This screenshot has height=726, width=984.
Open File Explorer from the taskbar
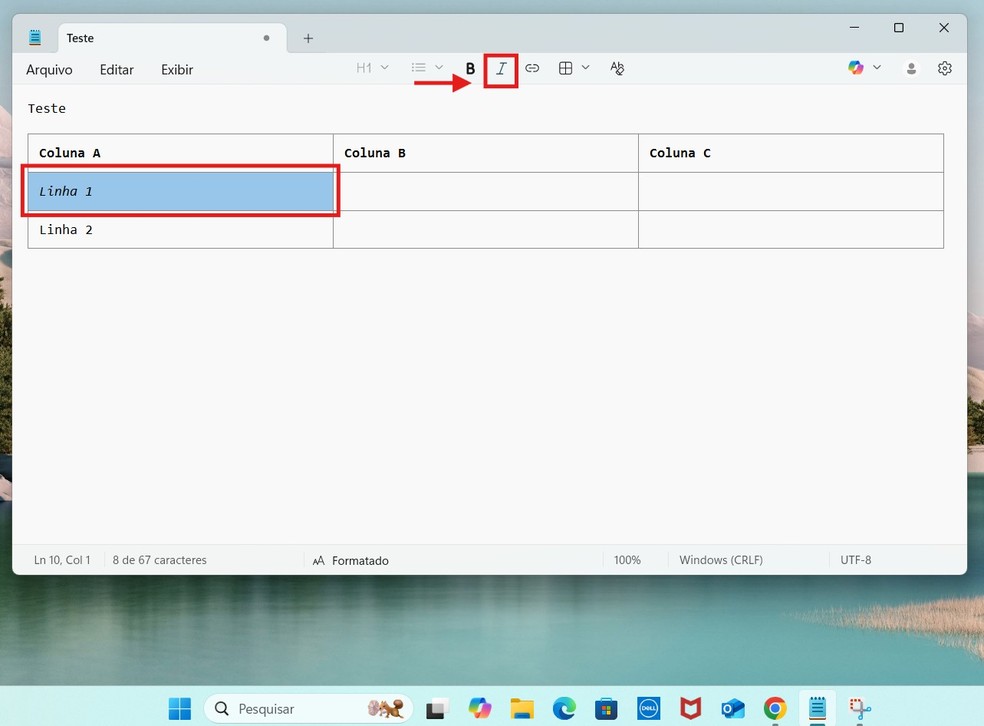(x=522, y=709)
